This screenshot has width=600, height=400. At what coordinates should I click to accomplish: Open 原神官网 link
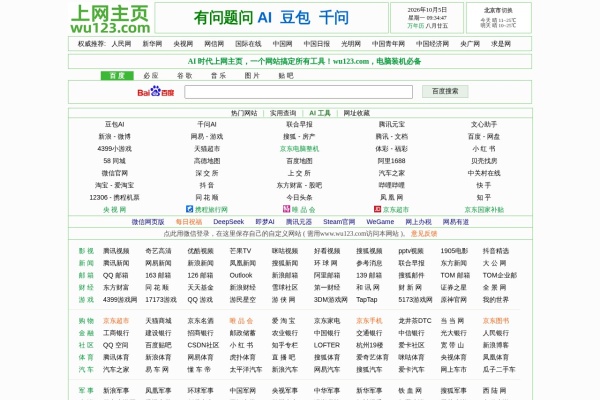point(453,300)
